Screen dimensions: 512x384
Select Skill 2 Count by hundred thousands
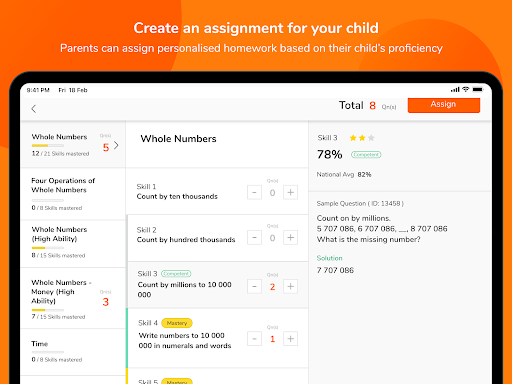point(217,238)
